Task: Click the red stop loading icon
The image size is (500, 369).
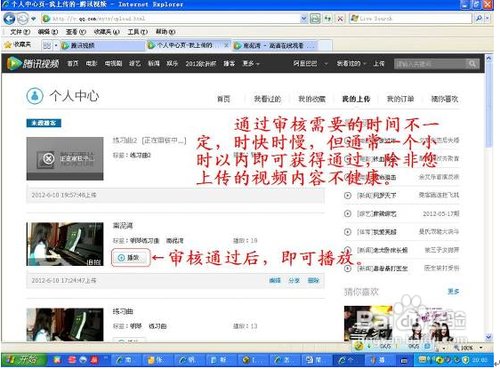Action: coord(340,19)
